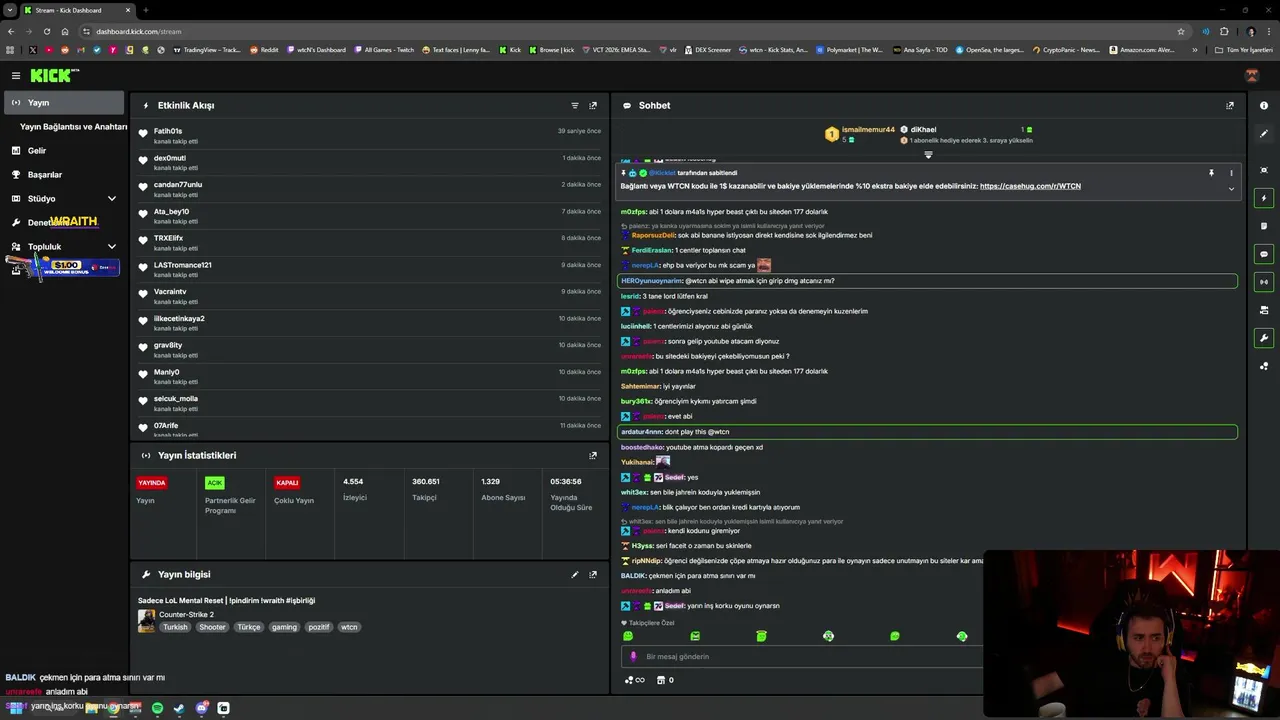Collapse the gift leaderboard arrow
Screen dimensions: 1280x720
tap(928, 155)
